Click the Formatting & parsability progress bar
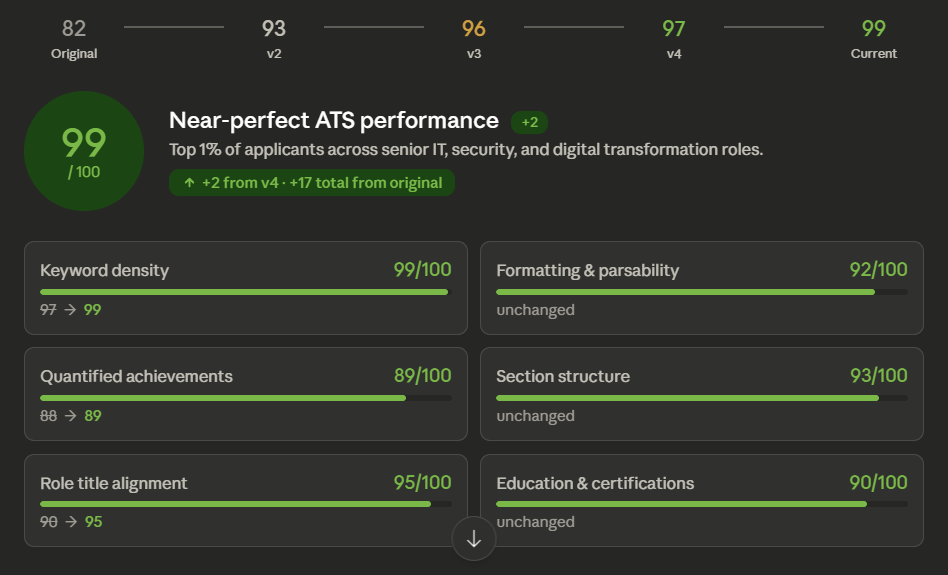The image size is (948, 575). [701, 292]
